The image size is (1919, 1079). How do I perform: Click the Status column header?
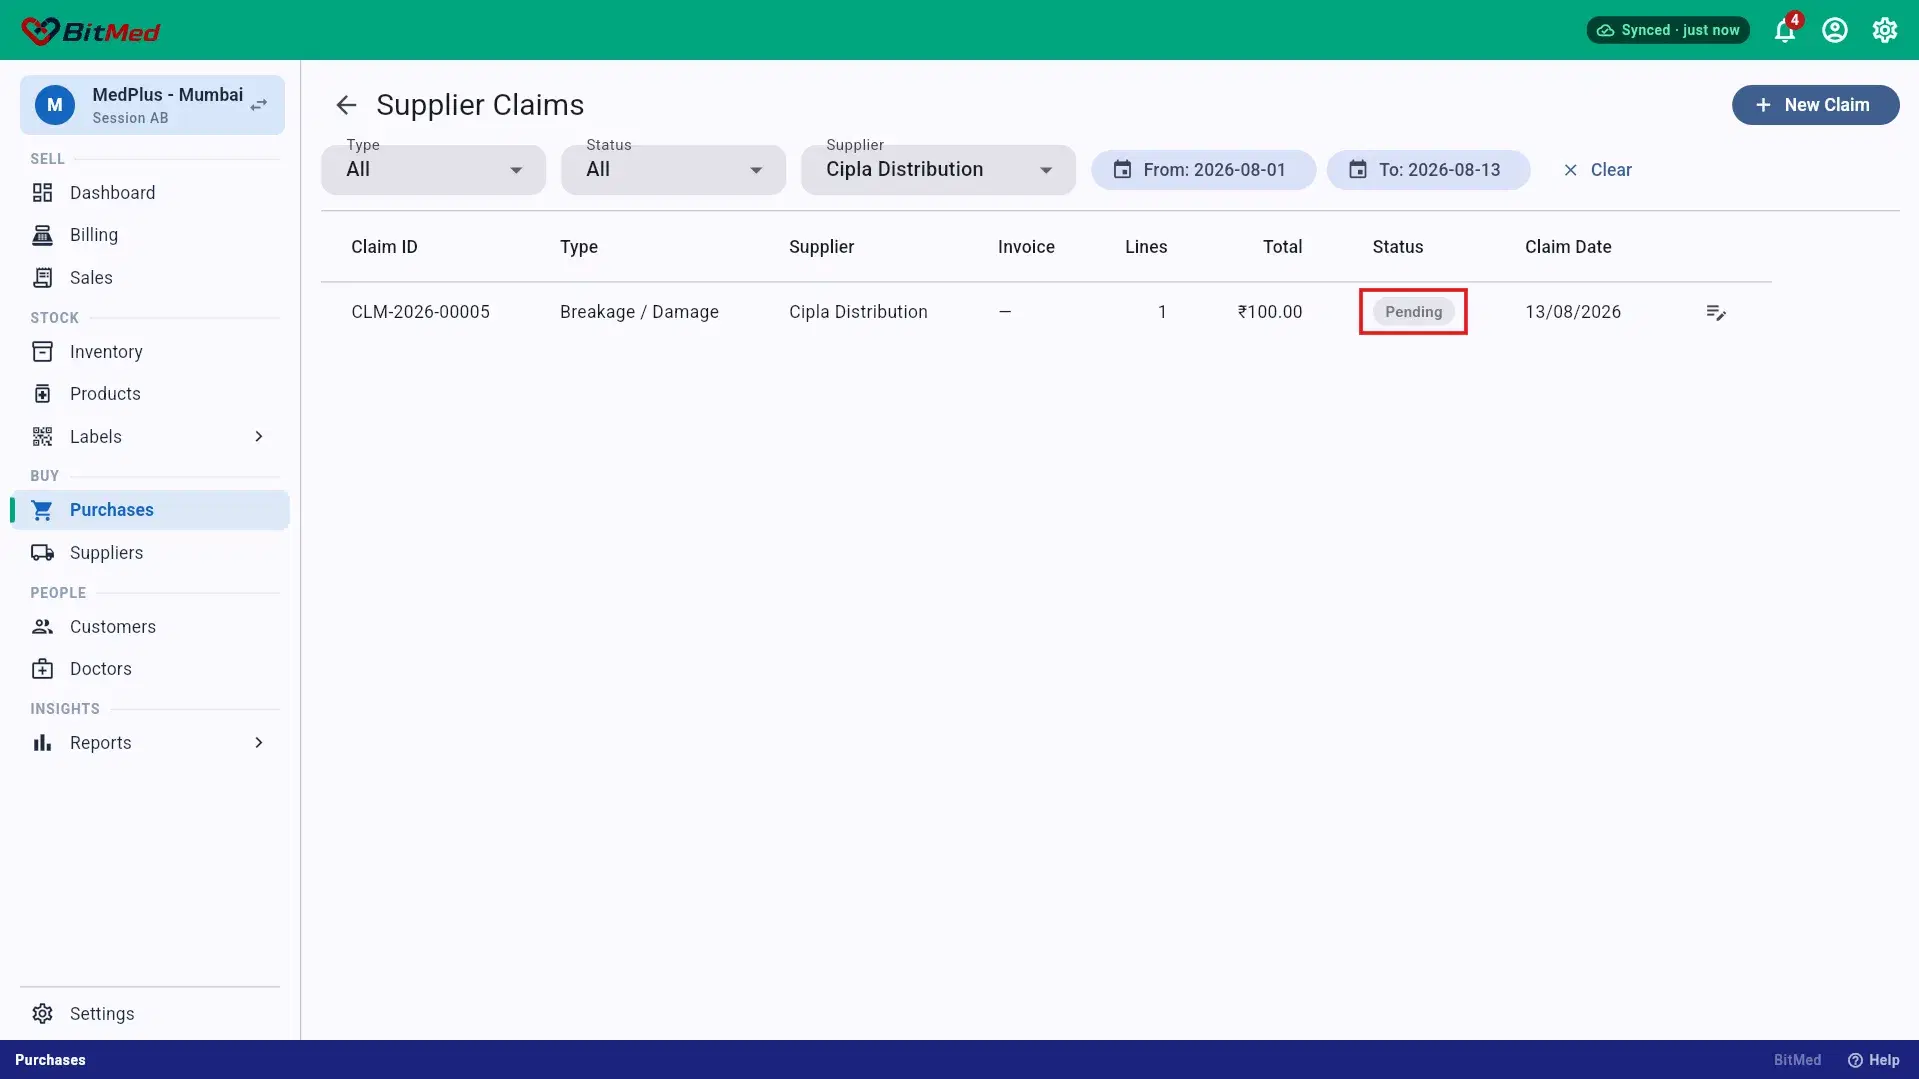pyautogui.click(x=1397, y=247)
